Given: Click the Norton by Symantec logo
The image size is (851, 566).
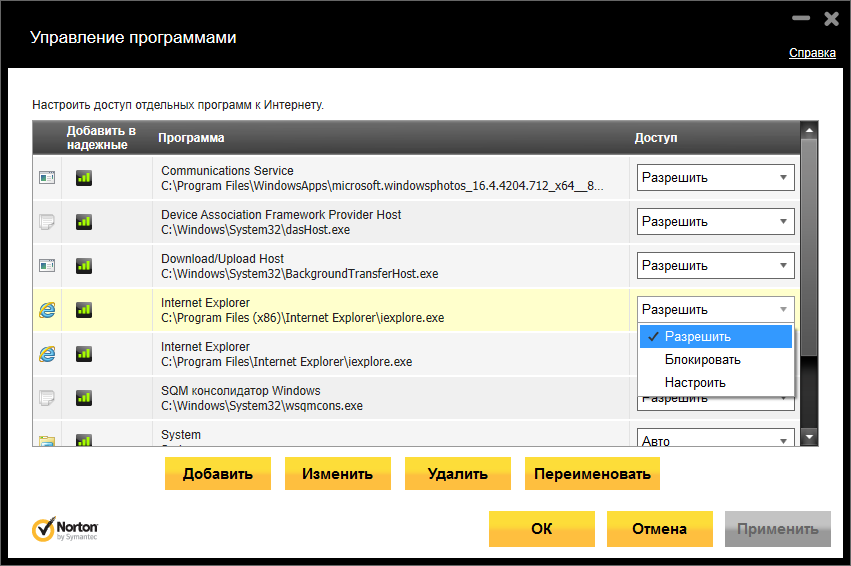Looking at the screenshot, I should (x=65, y=530).
